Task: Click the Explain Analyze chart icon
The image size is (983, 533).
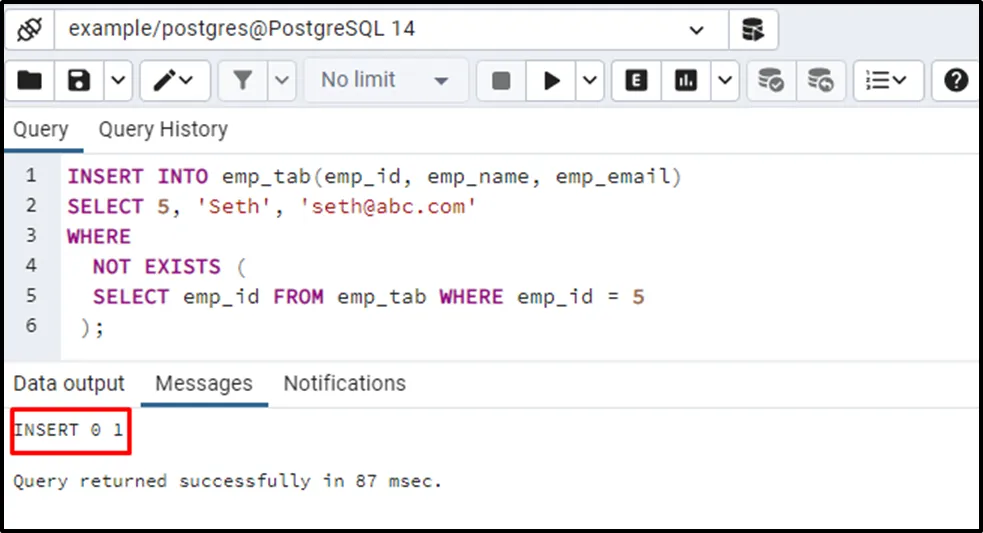Action: [686, 80]
